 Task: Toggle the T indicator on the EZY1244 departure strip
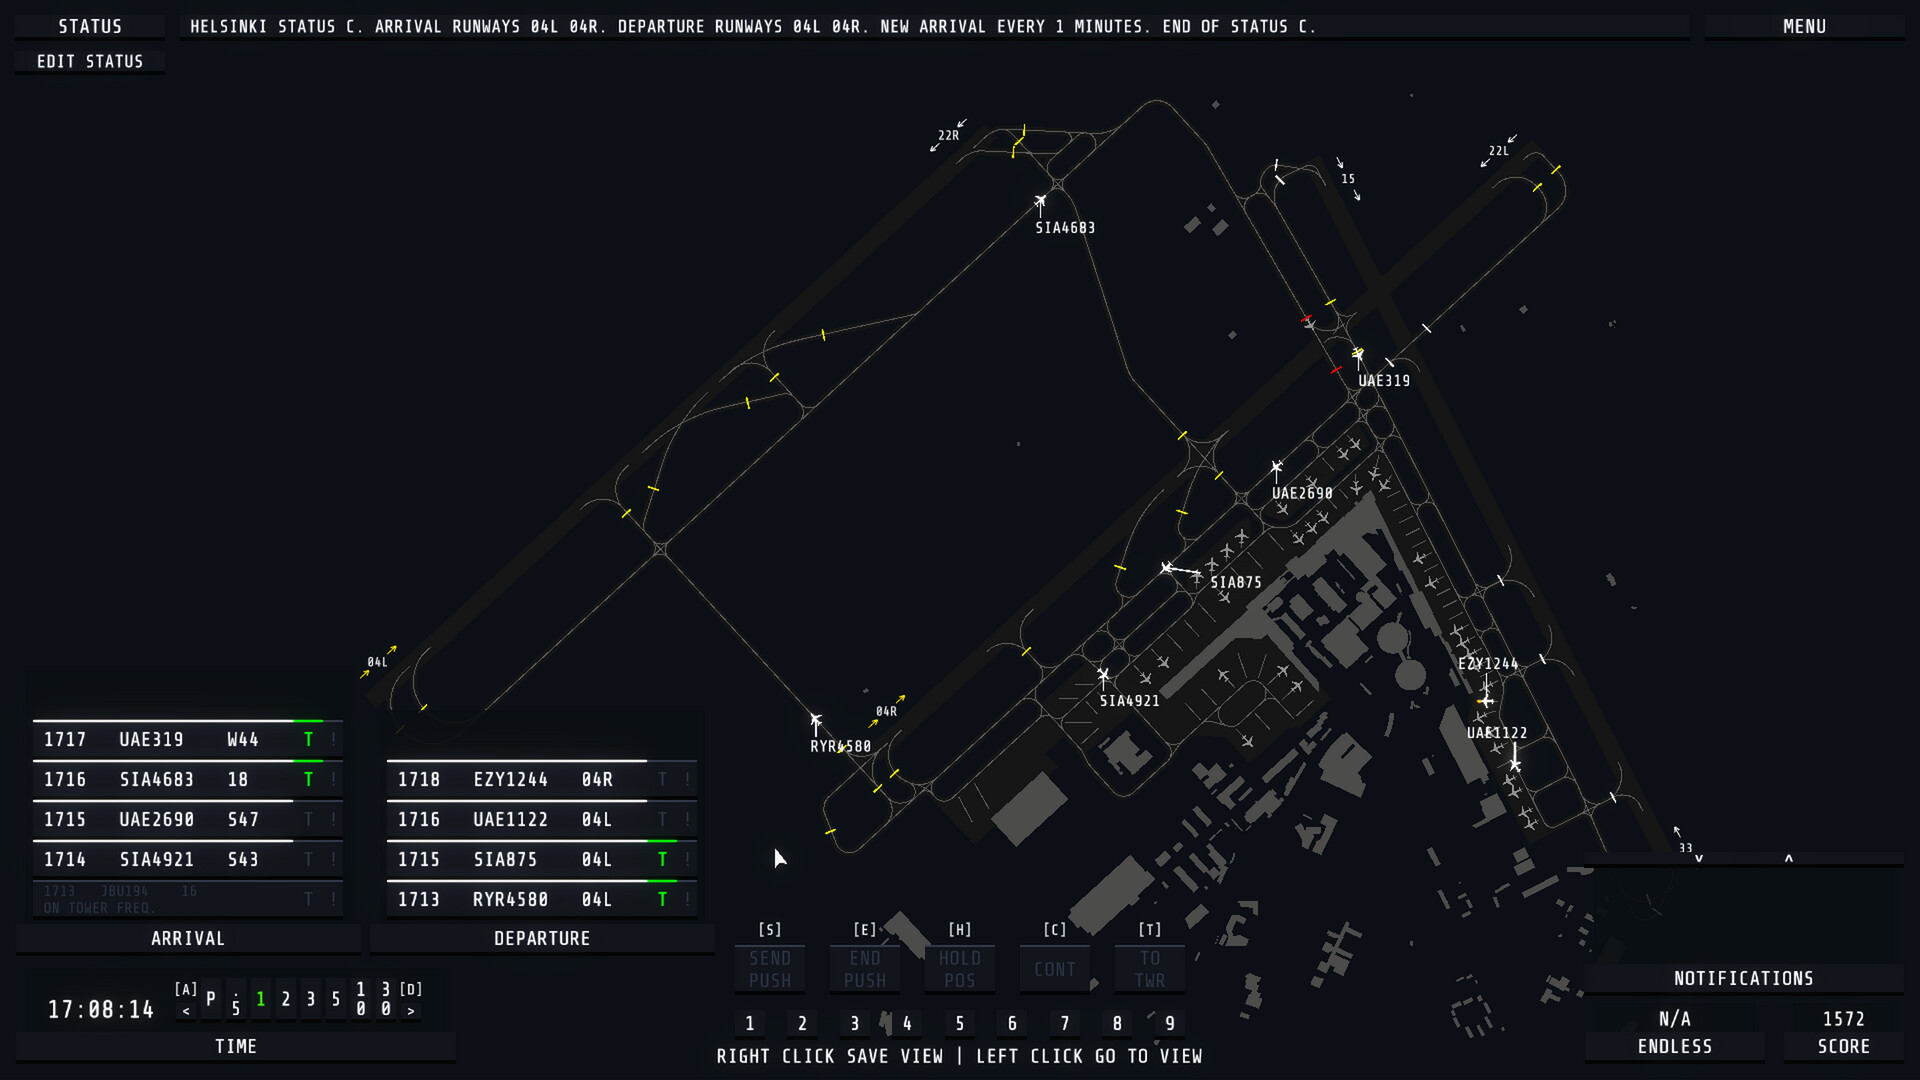661,779
